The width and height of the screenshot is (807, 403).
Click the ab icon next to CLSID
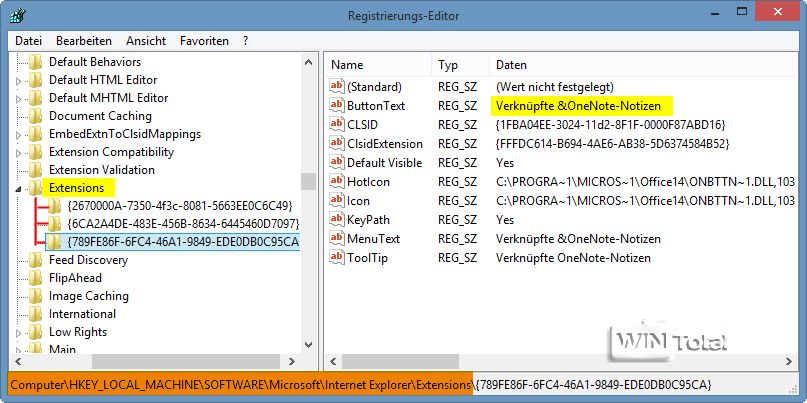coord(337,125)
